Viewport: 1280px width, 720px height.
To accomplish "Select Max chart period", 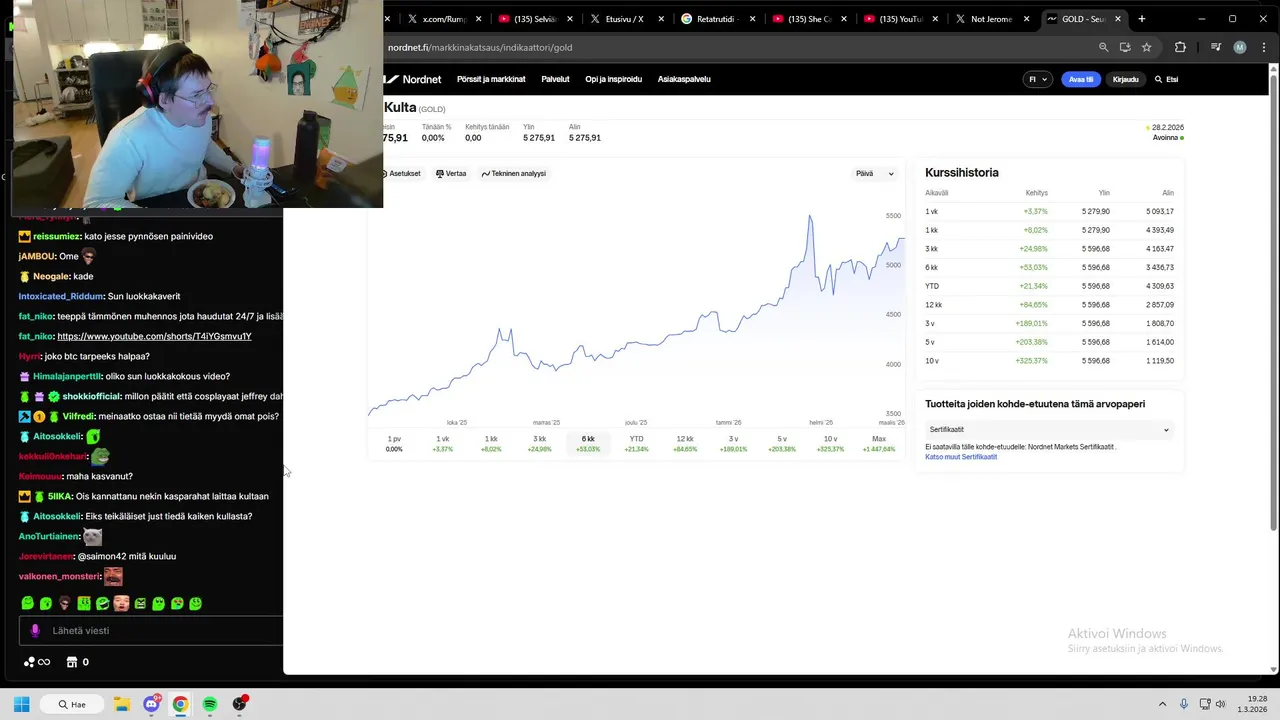I will [x=879, y=443].
